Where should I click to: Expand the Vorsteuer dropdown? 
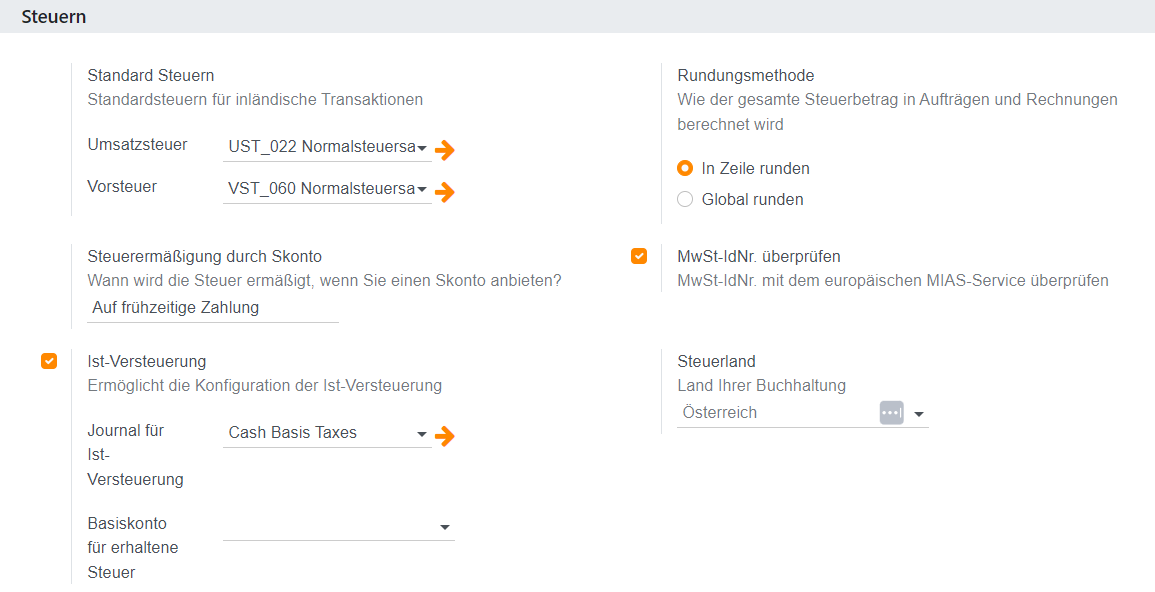(x=423, y=189)
